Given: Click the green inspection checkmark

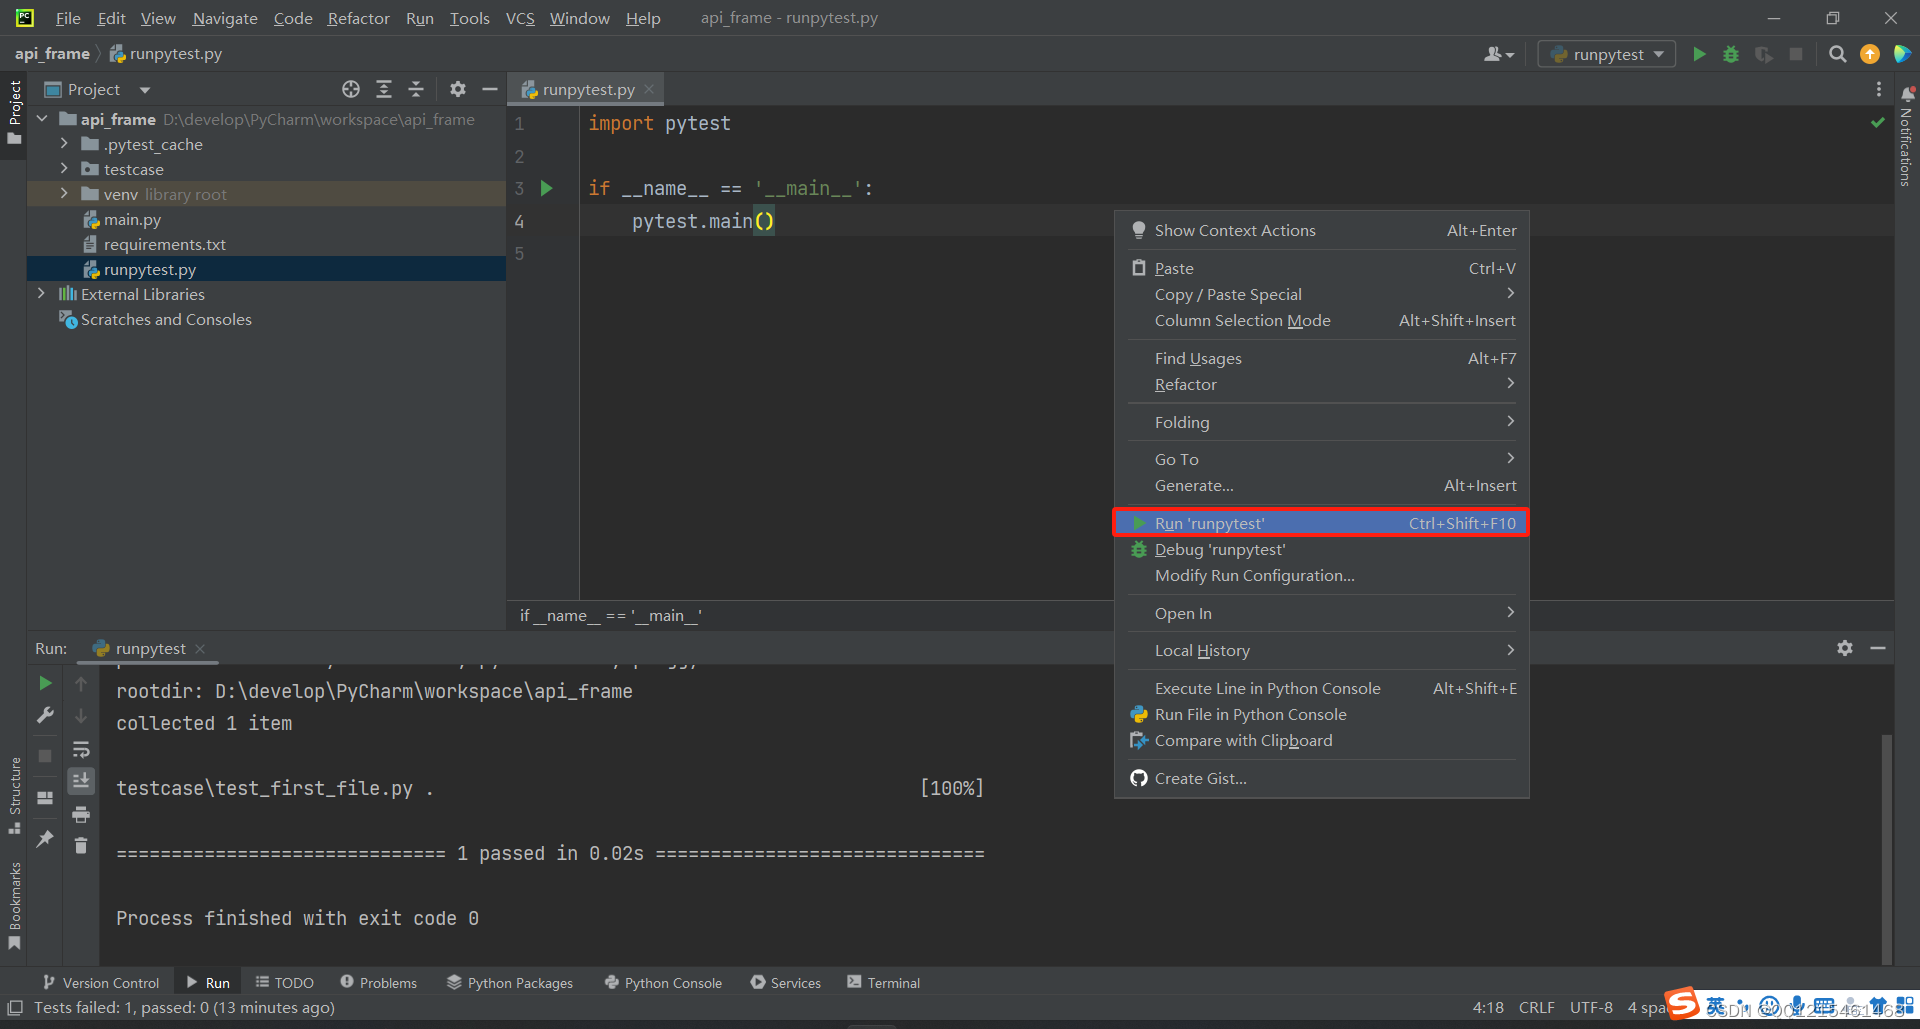Looking at the screenshot, I should (1877, 122).
